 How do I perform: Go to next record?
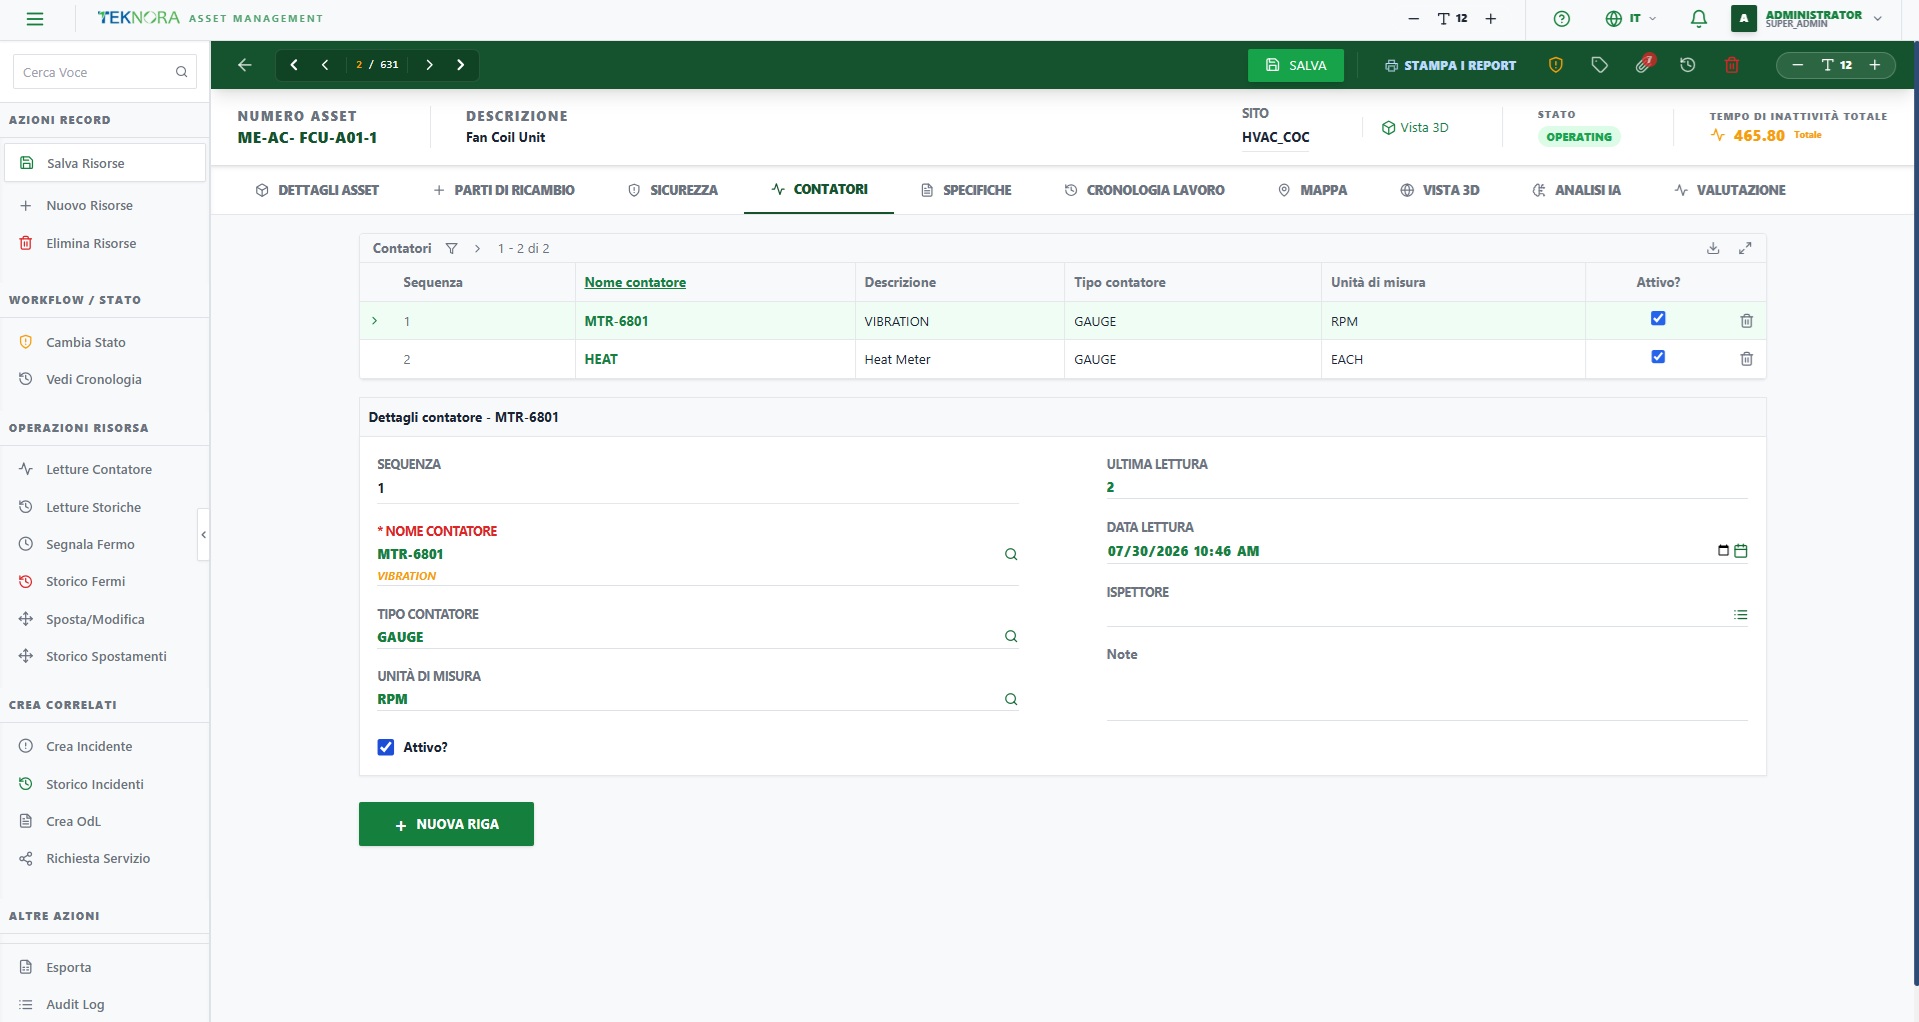click(429, 65)
